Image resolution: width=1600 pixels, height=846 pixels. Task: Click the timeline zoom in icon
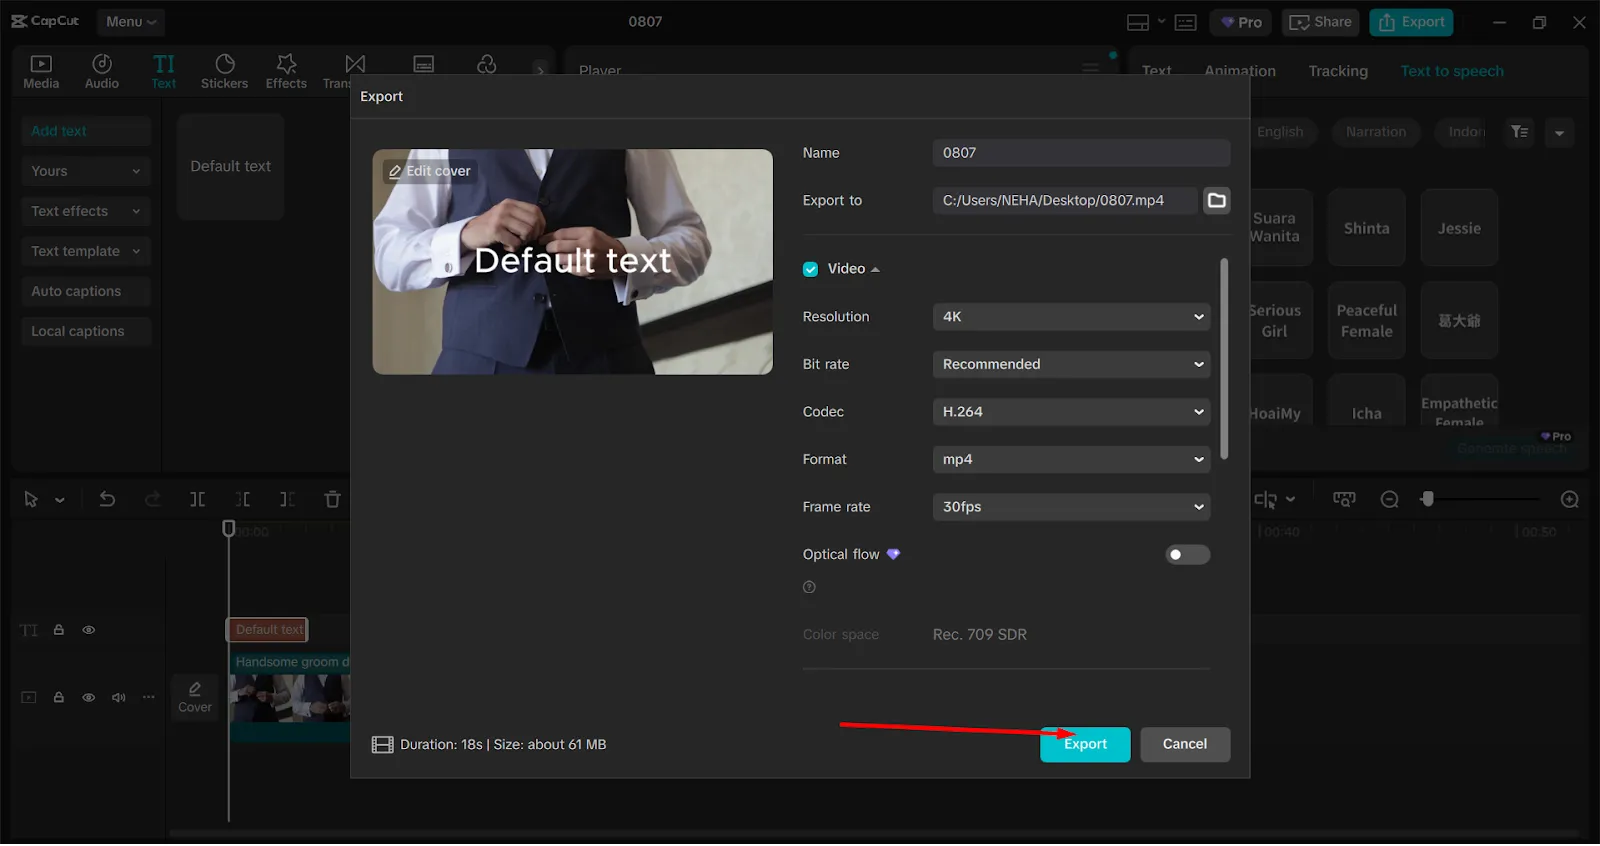(1569, 500)
